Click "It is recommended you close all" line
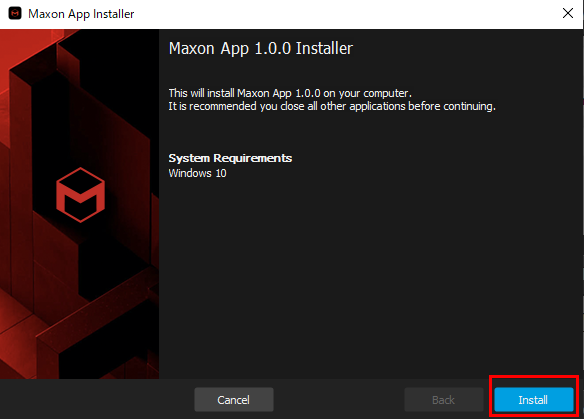The image size is (584, 419). [x=332, y=106]
